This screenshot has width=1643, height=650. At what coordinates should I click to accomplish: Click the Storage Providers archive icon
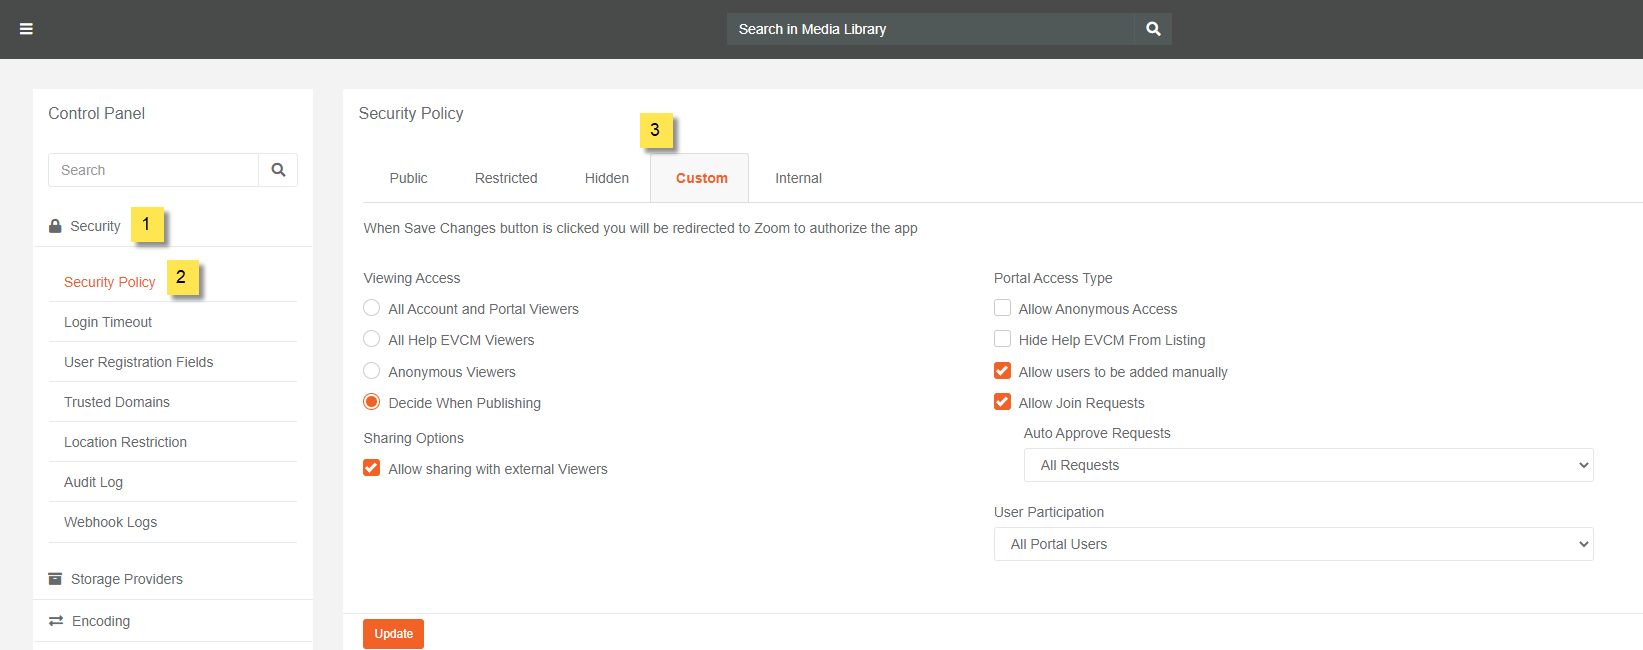[55, 579]
